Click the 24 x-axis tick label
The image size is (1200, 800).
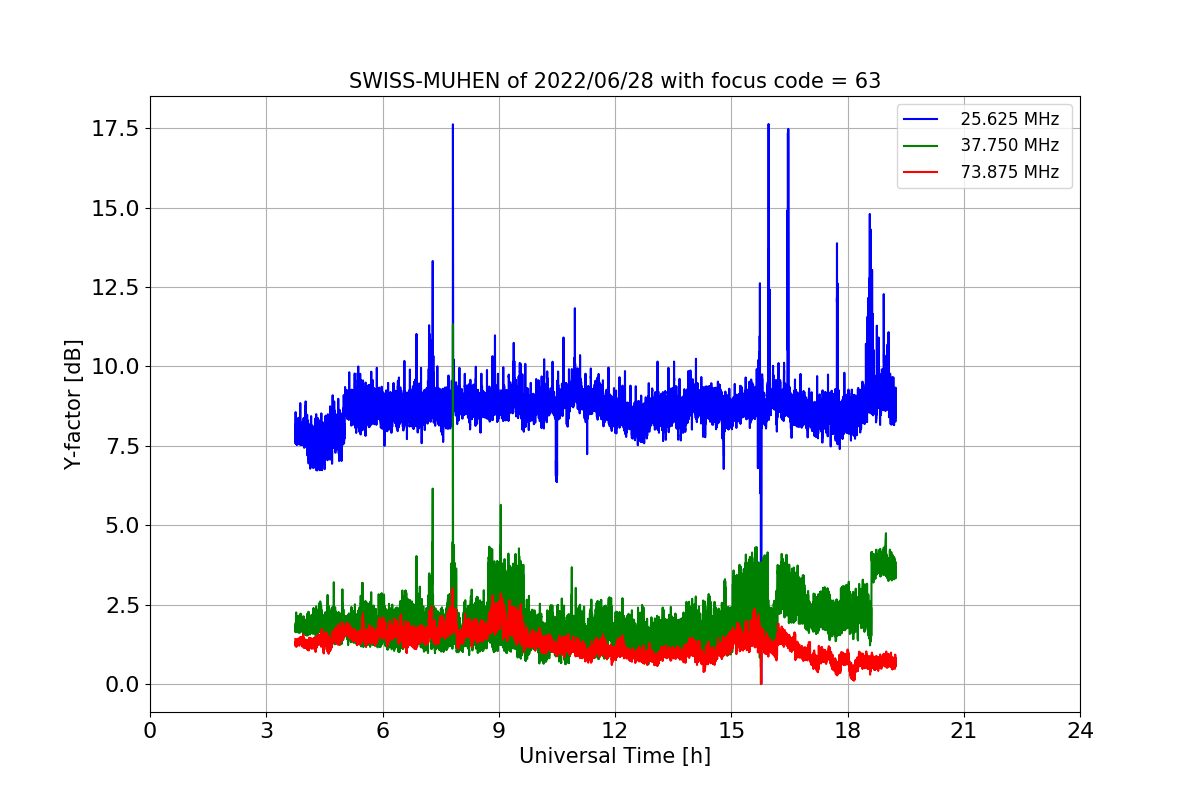pyautogui.click(x=1080, y=731)
